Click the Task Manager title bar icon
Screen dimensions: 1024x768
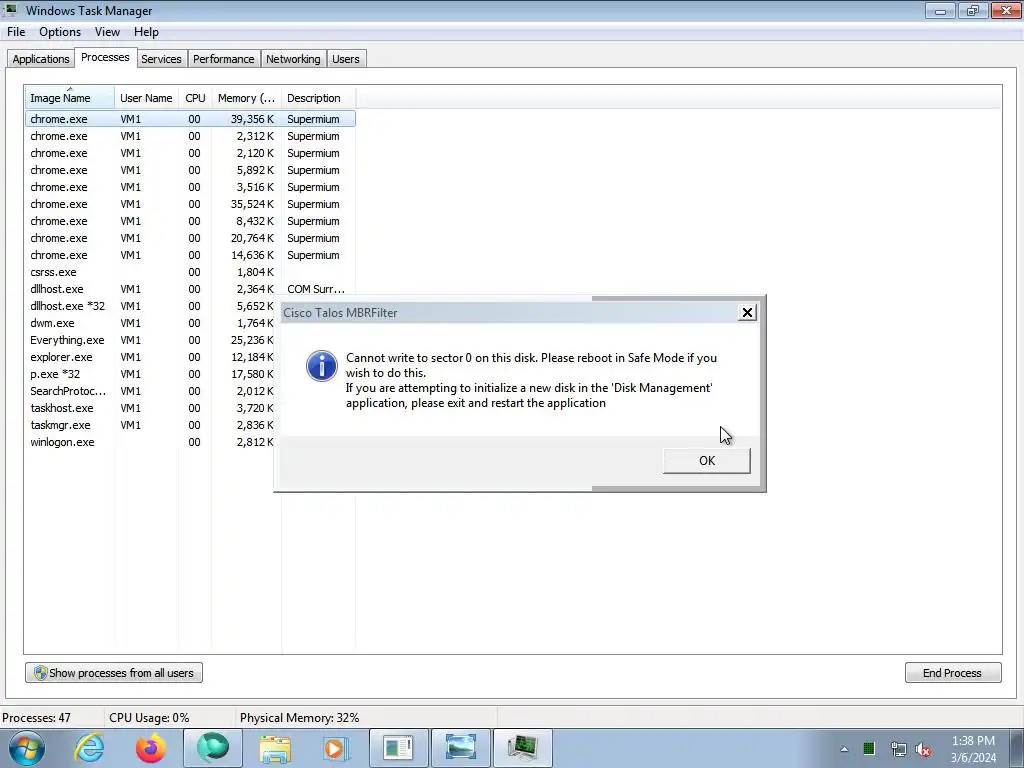coord(11,10)
